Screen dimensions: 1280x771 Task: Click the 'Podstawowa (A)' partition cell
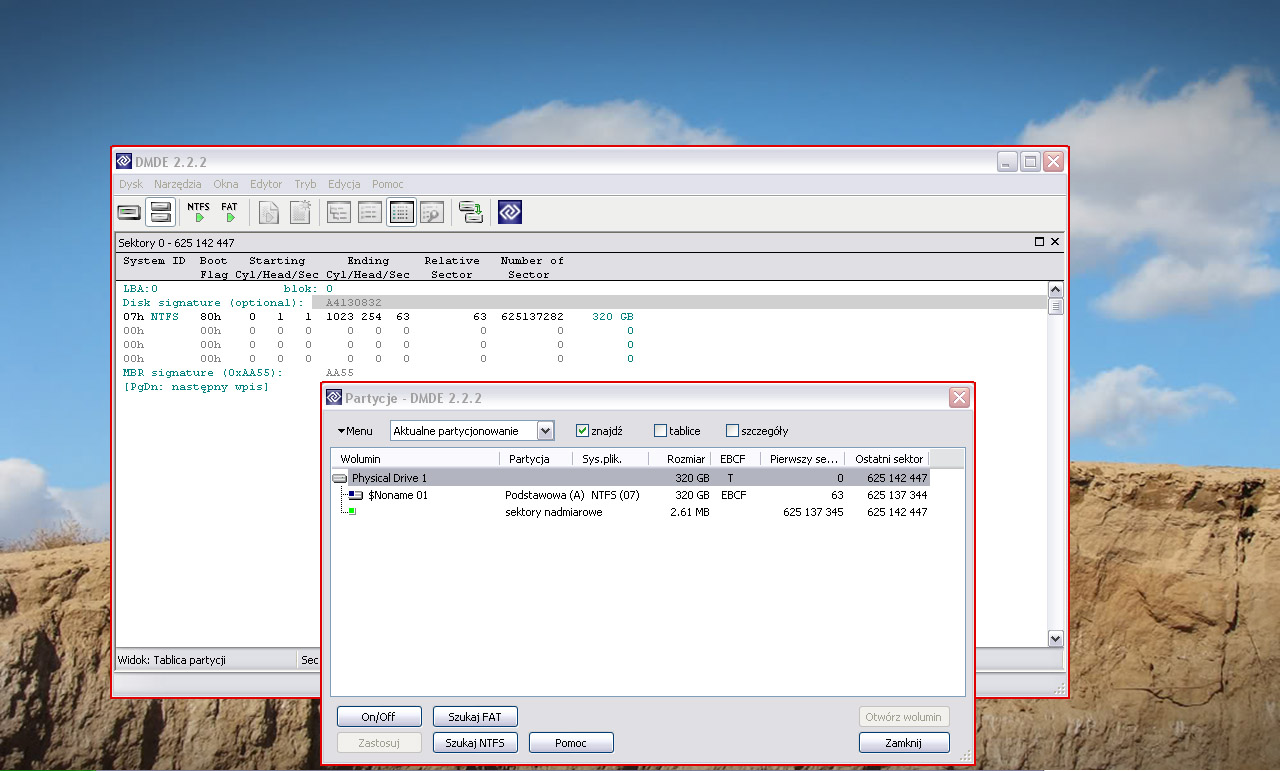545,495
